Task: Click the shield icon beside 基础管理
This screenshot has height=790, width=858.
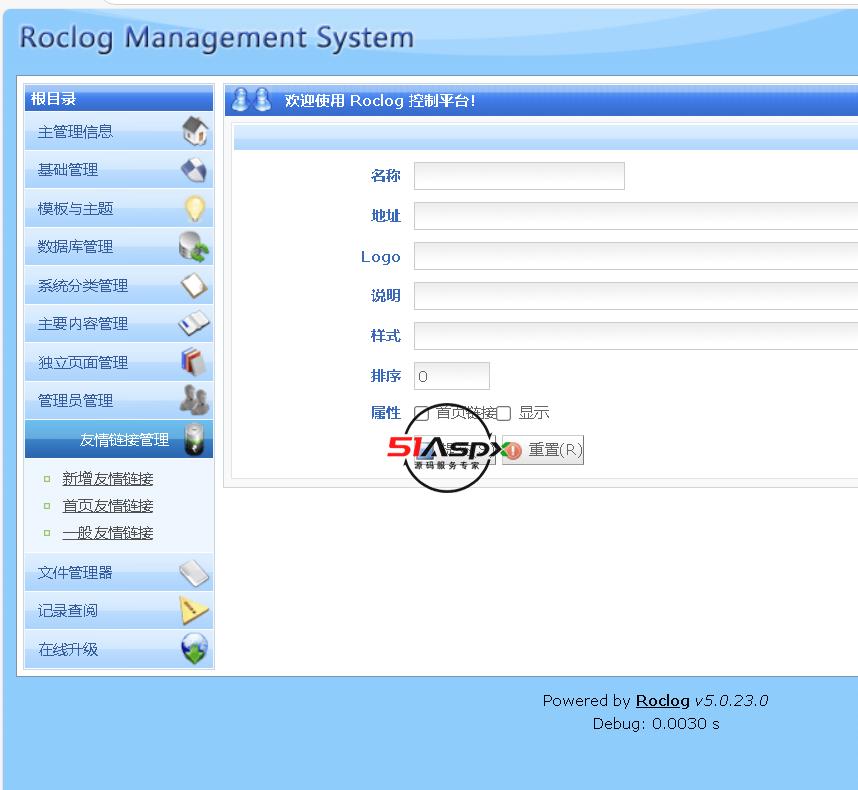Action: 194,170
